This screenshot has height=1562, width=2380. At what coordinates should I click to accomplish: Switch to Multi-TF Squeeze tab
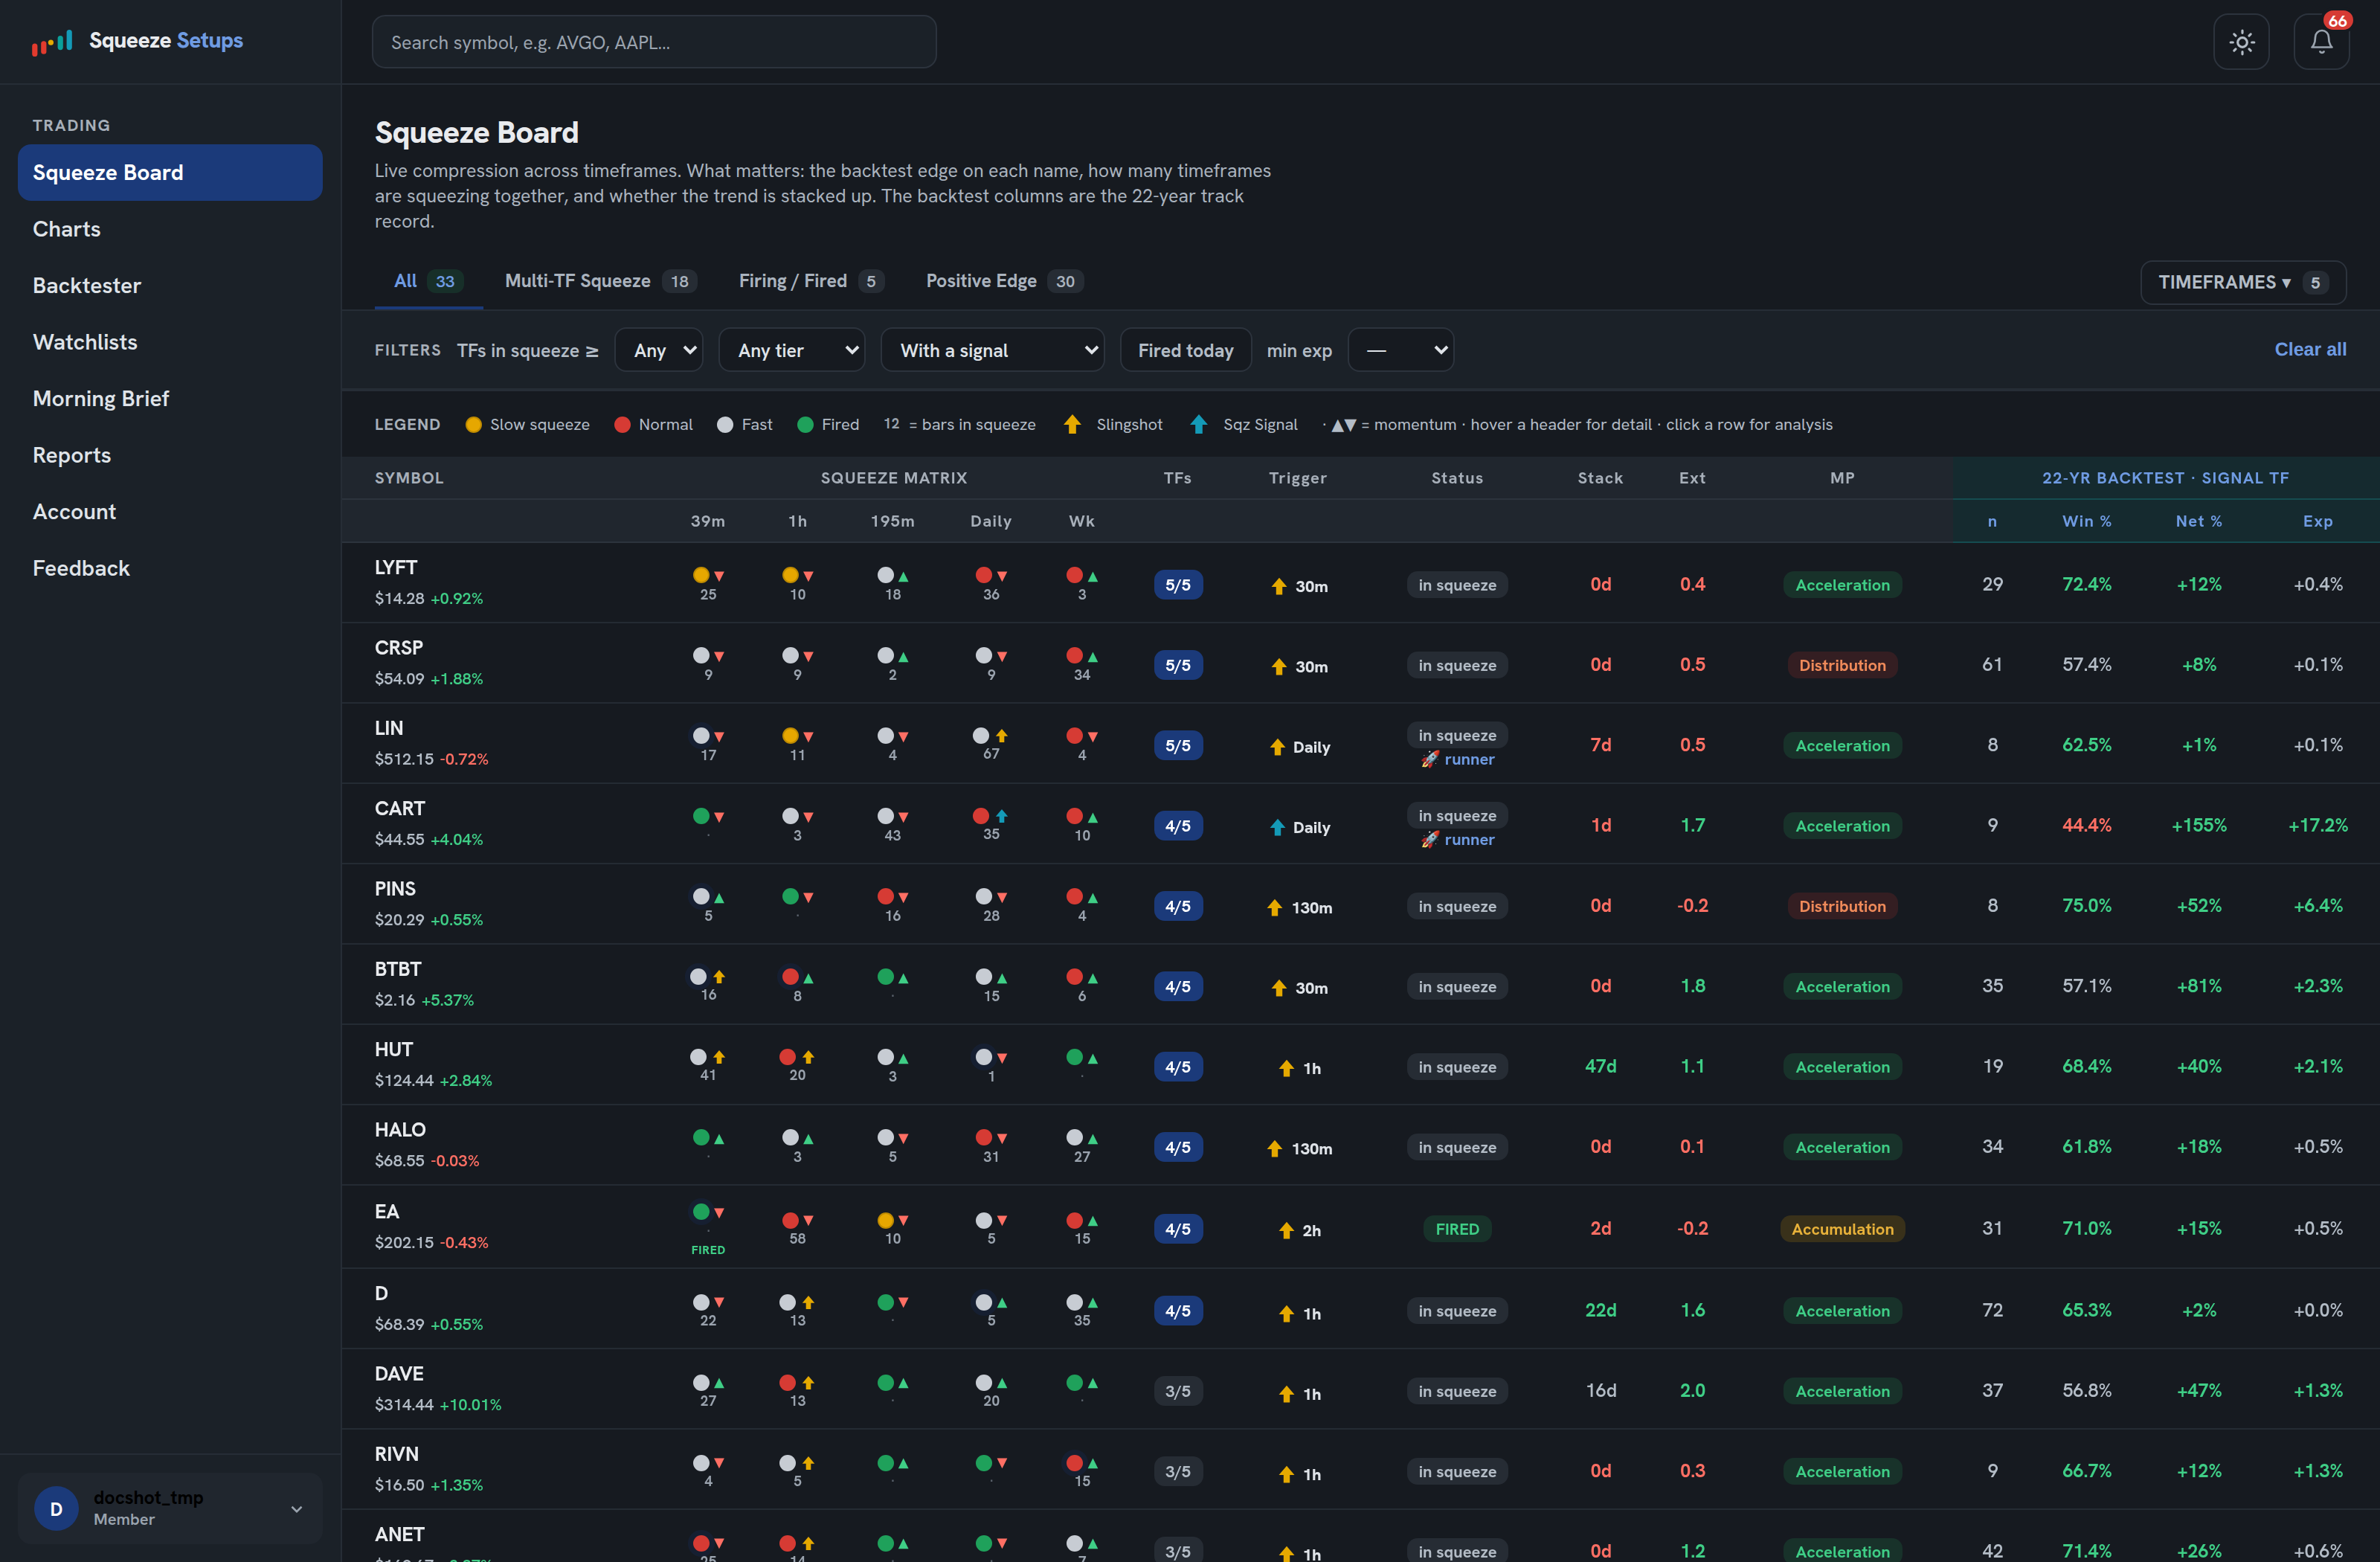click(600, 281)
